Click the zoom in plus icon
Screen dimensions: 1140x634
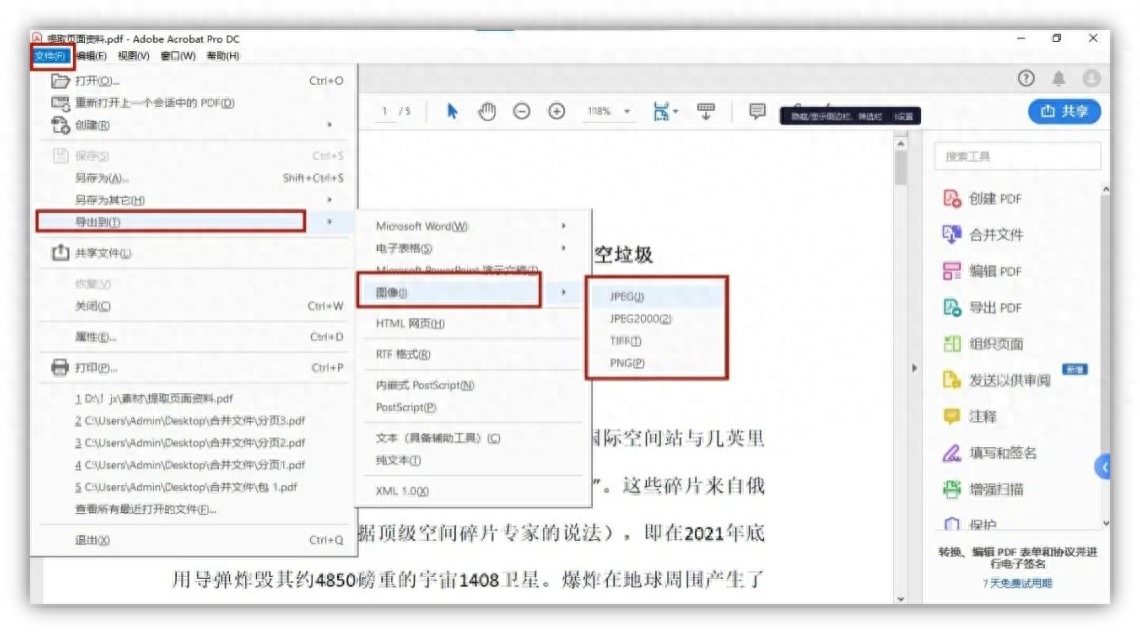[x=556, y=111]
